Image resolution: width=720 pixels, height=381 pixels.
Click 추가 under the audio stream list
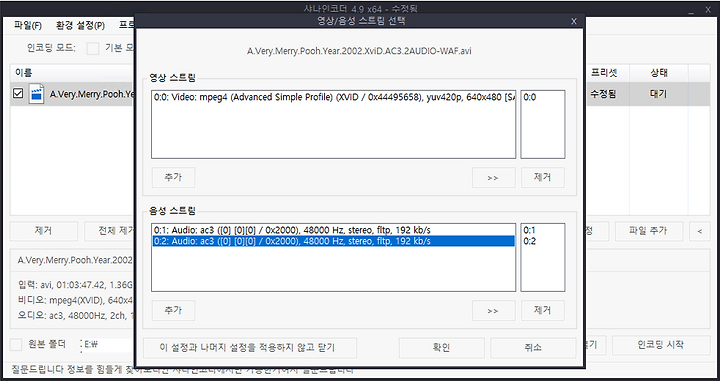(x=173, y=311)
